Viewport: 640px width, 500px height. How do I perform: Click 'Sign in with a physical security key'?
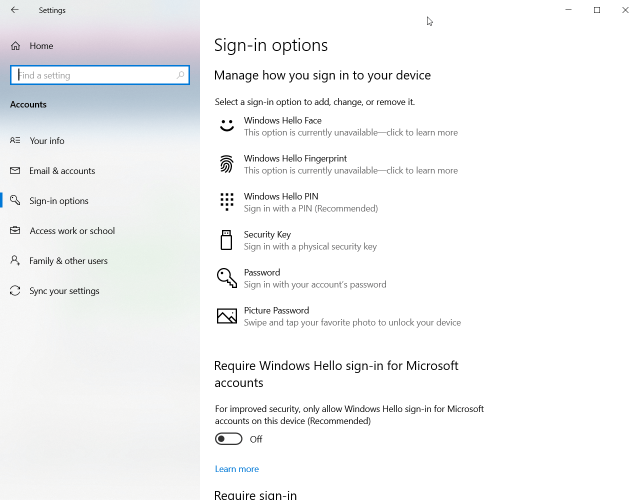tap(310, 247)
